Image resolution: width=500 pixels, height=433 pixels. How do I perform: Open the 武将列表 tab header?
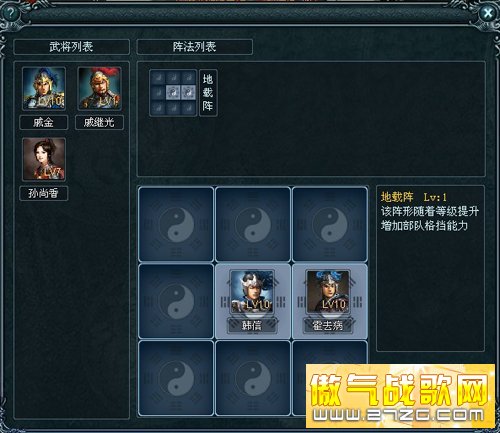pos(71,47)
